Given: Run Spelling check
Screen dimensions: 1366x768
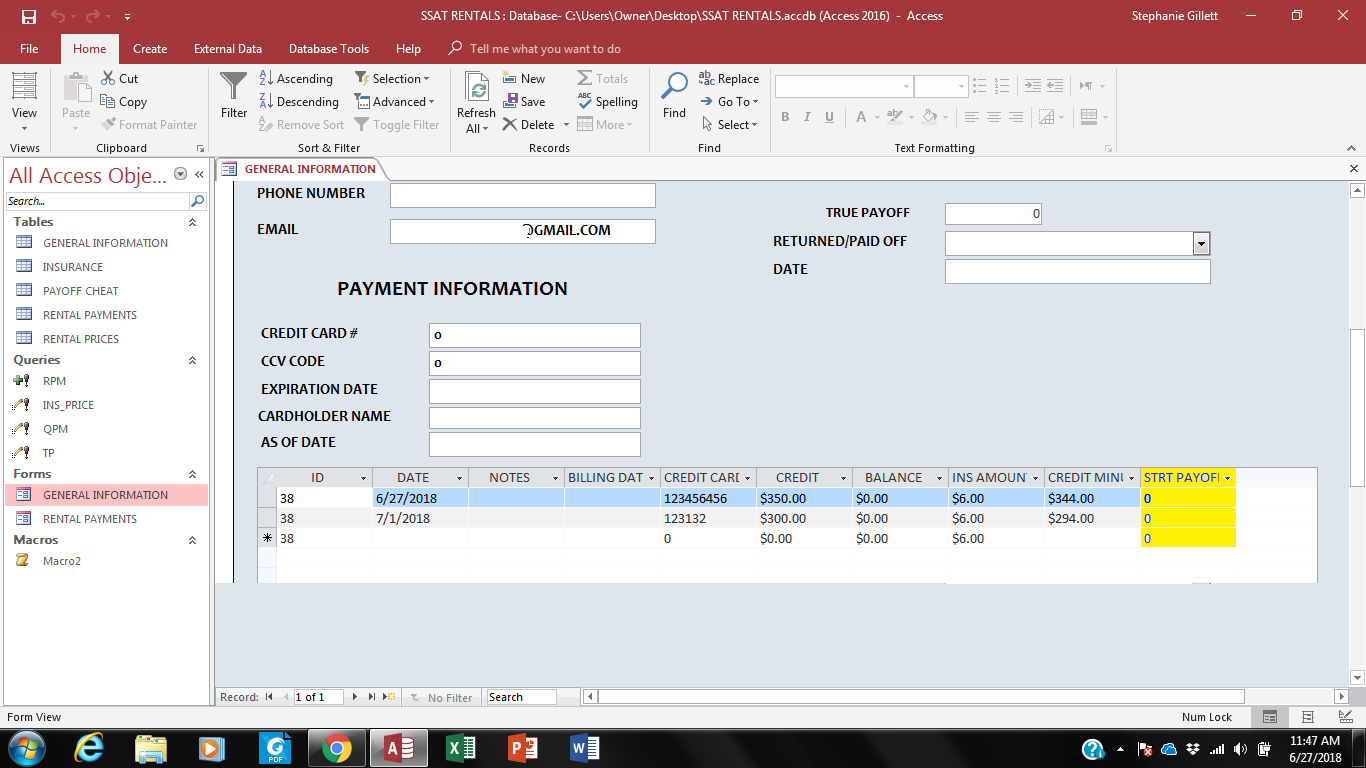Looking at the screenshot, I should [x=607, y=102].
